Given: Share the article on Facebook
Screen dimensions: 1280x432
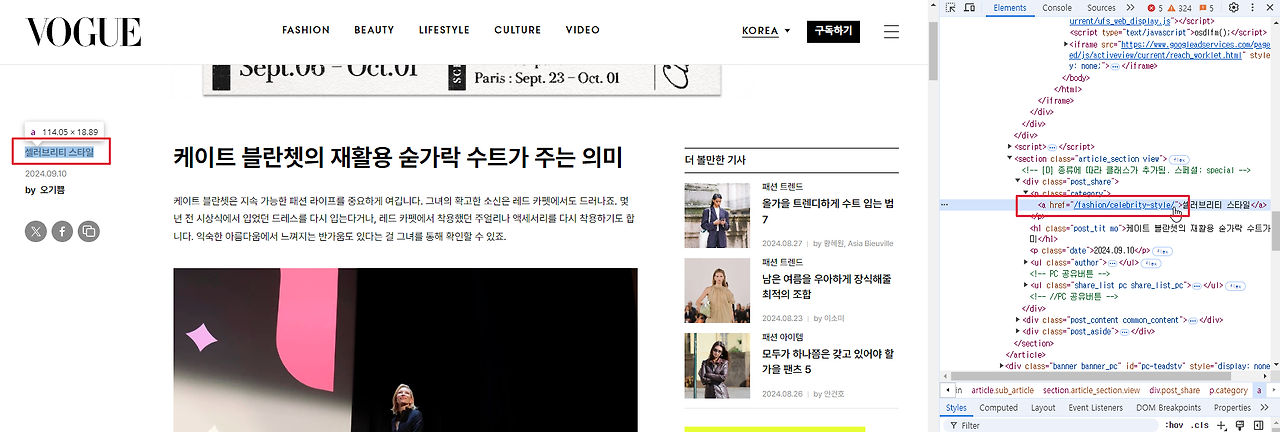Looking at the screenshot, I should tap(62, 231).
